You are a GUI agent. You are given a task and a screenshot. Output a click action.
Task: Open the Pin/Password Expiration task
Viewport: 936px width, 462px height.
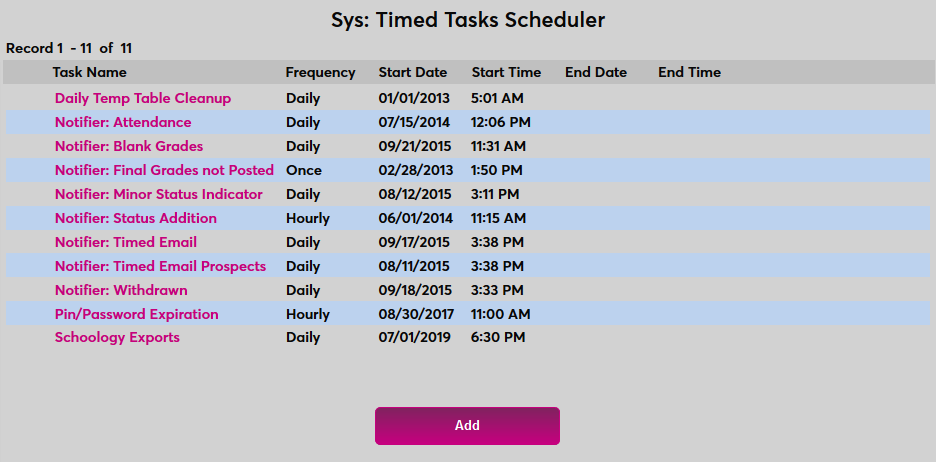coord(137,314)
